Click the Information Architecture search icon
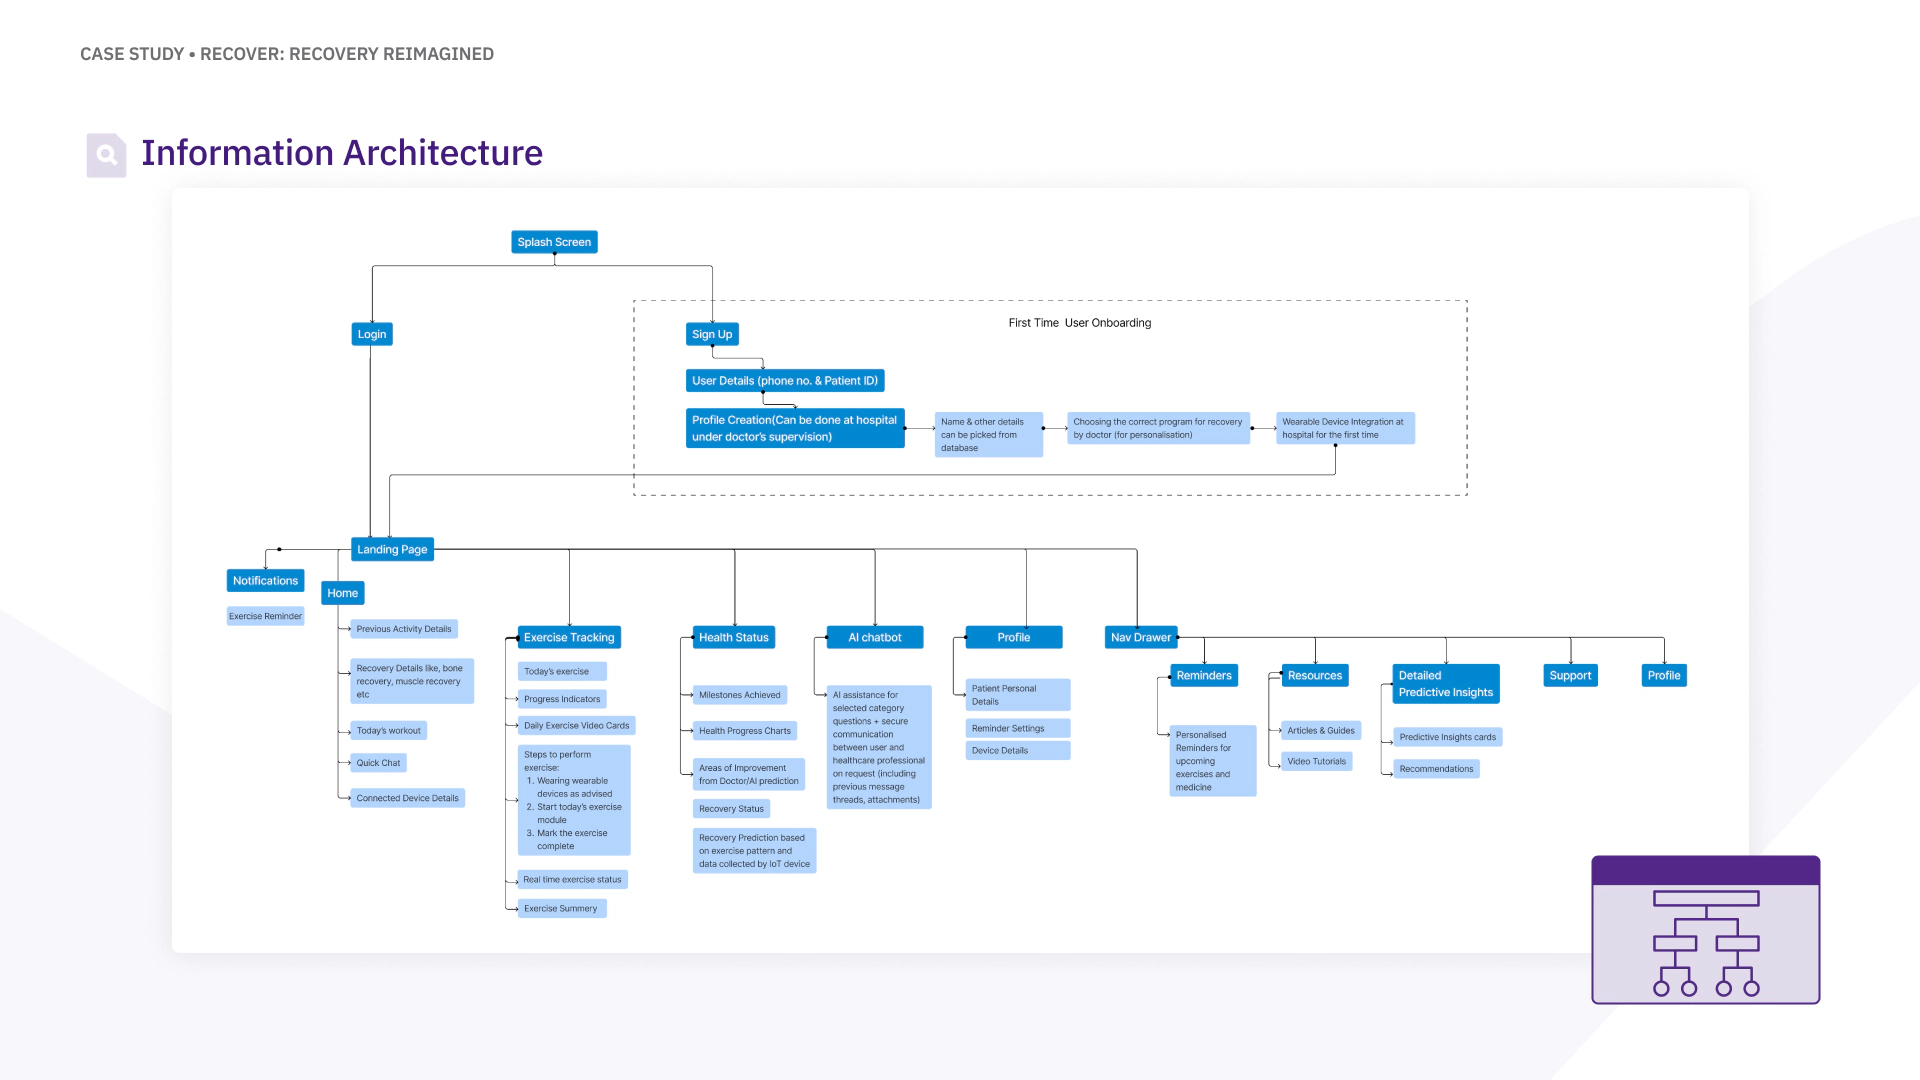This screenshot has height=1080, width=1920. (x=107, y=153)
